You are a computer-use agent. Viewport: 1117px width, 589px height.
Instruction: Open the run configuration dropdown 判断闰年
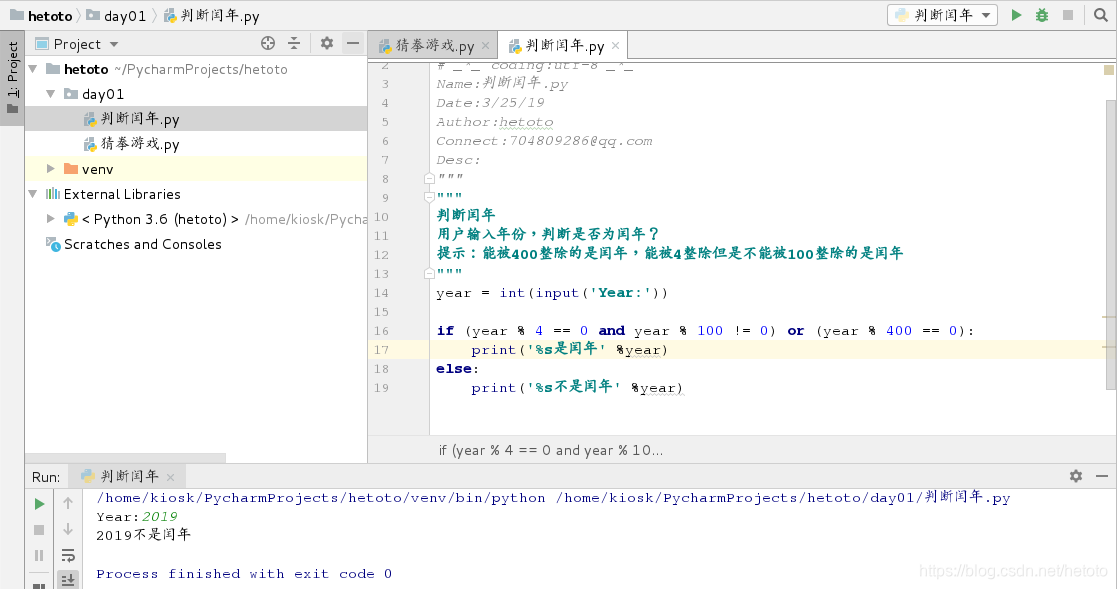click(942, 15)
